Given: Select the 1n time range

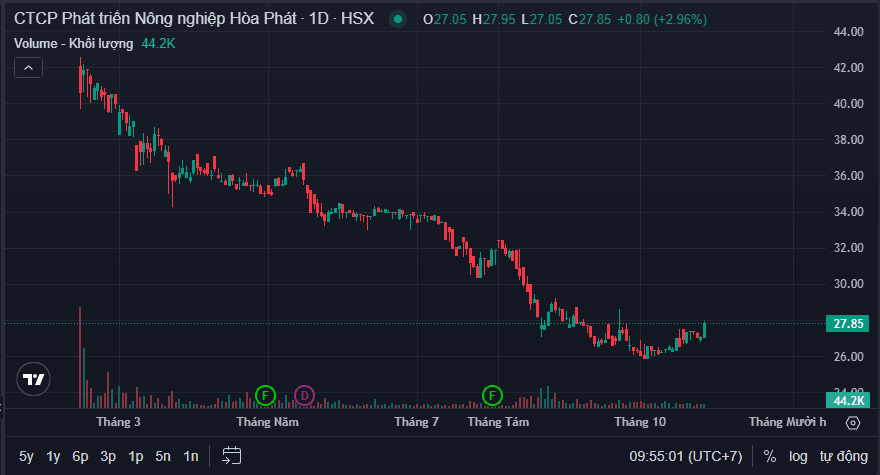Looking at the screenshot, I should click(191, 456).
